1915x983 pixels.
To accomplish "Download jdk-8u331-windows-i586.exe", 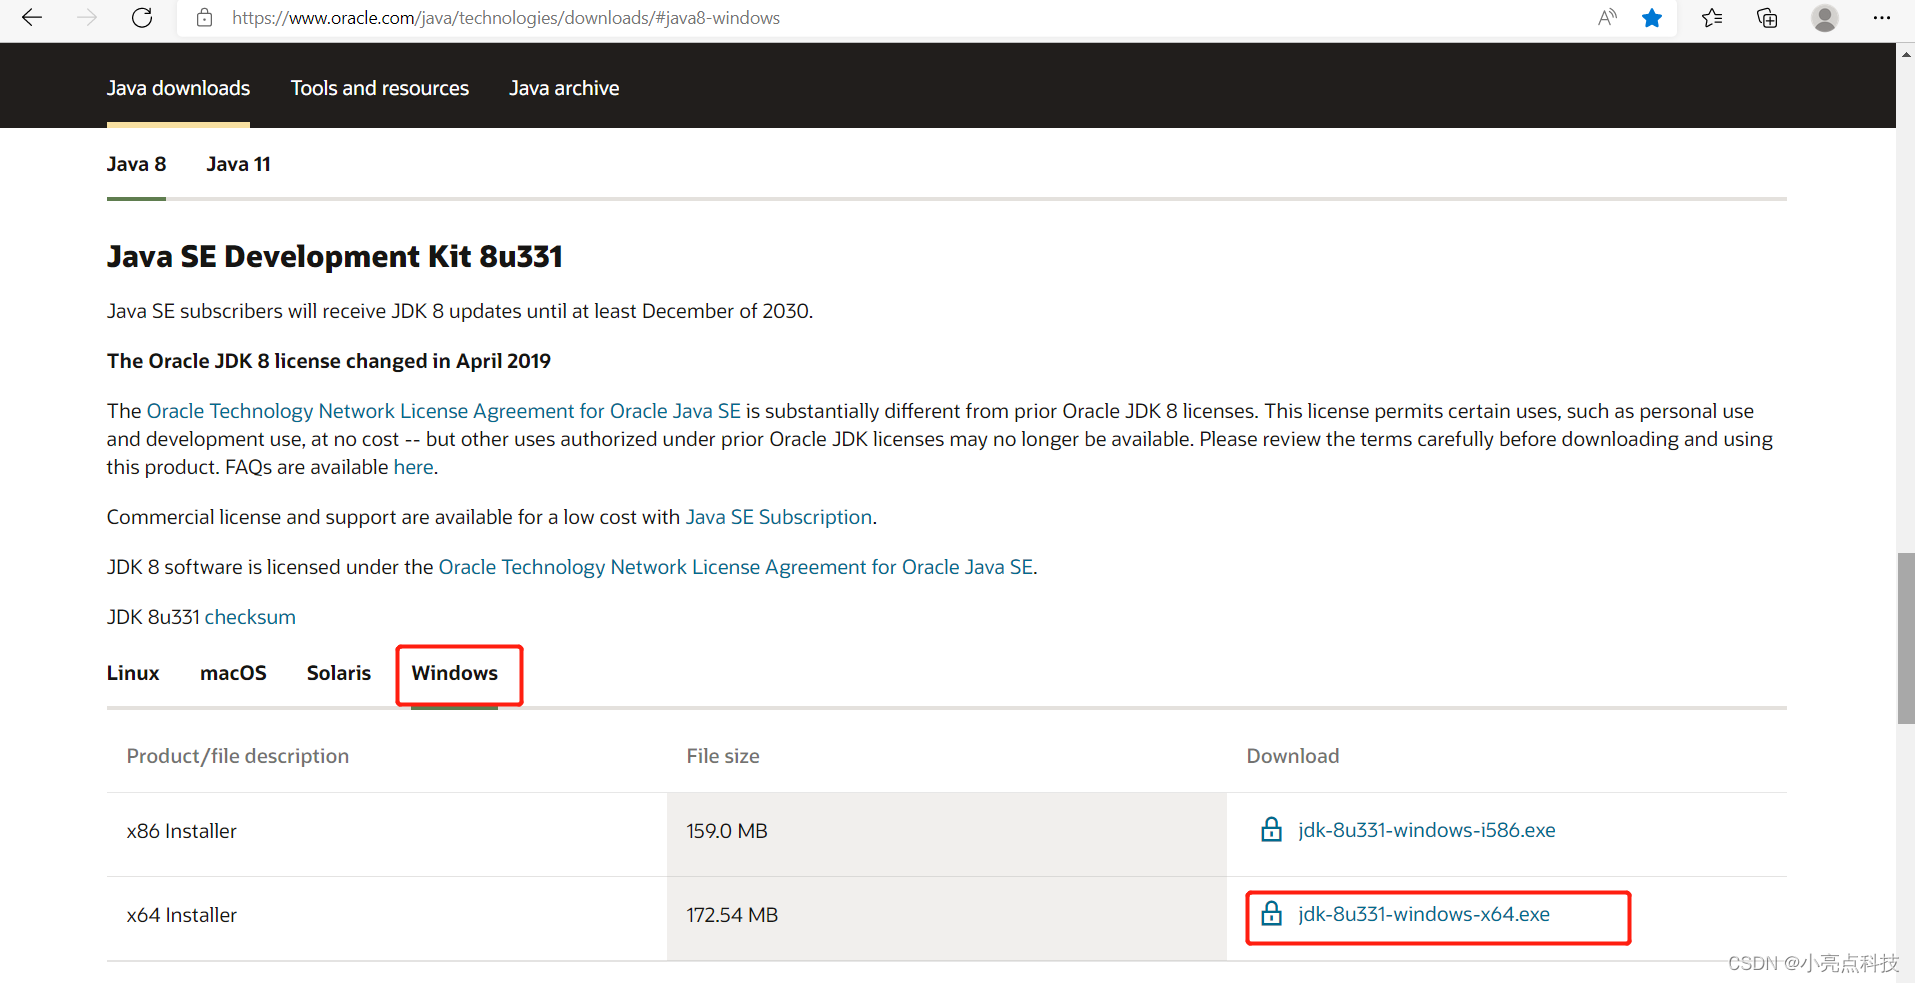I will (1426, 830).
